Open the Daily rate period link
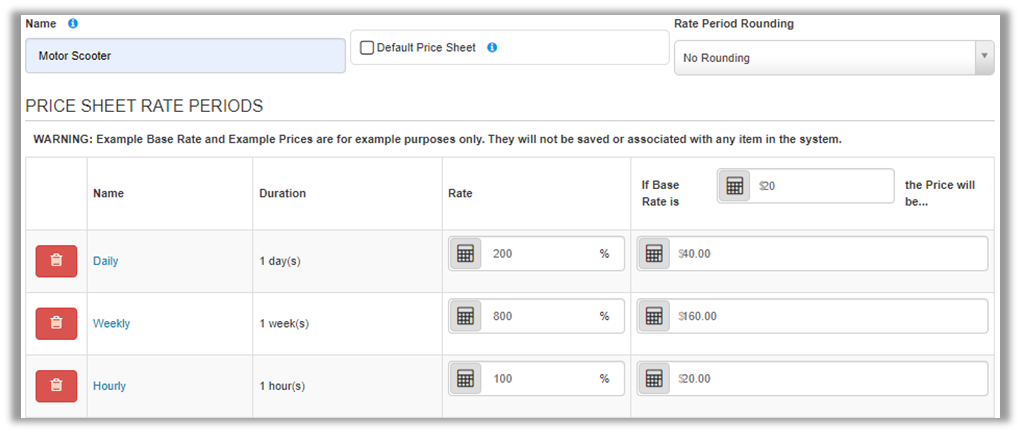The image size is (1021, 433). pos(105,261)
